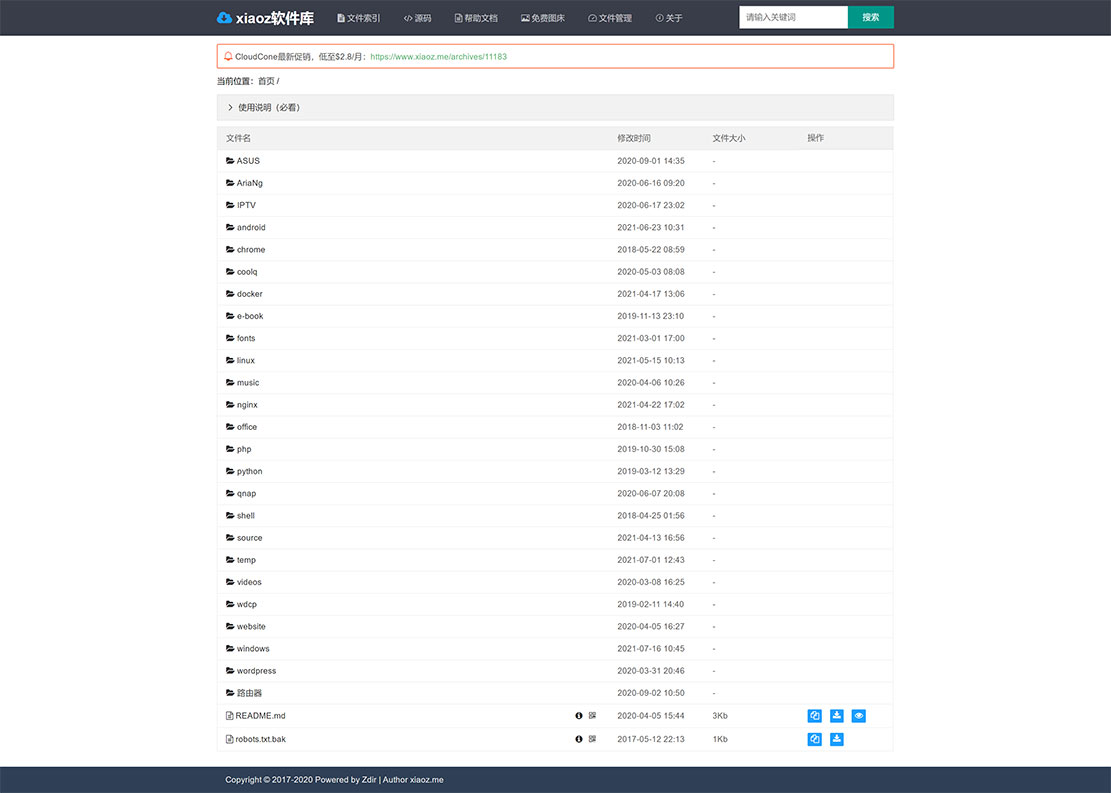Open the docker folder
Image resolution: width=1111 pixels, height=793 pixels.
pos(249,294)
